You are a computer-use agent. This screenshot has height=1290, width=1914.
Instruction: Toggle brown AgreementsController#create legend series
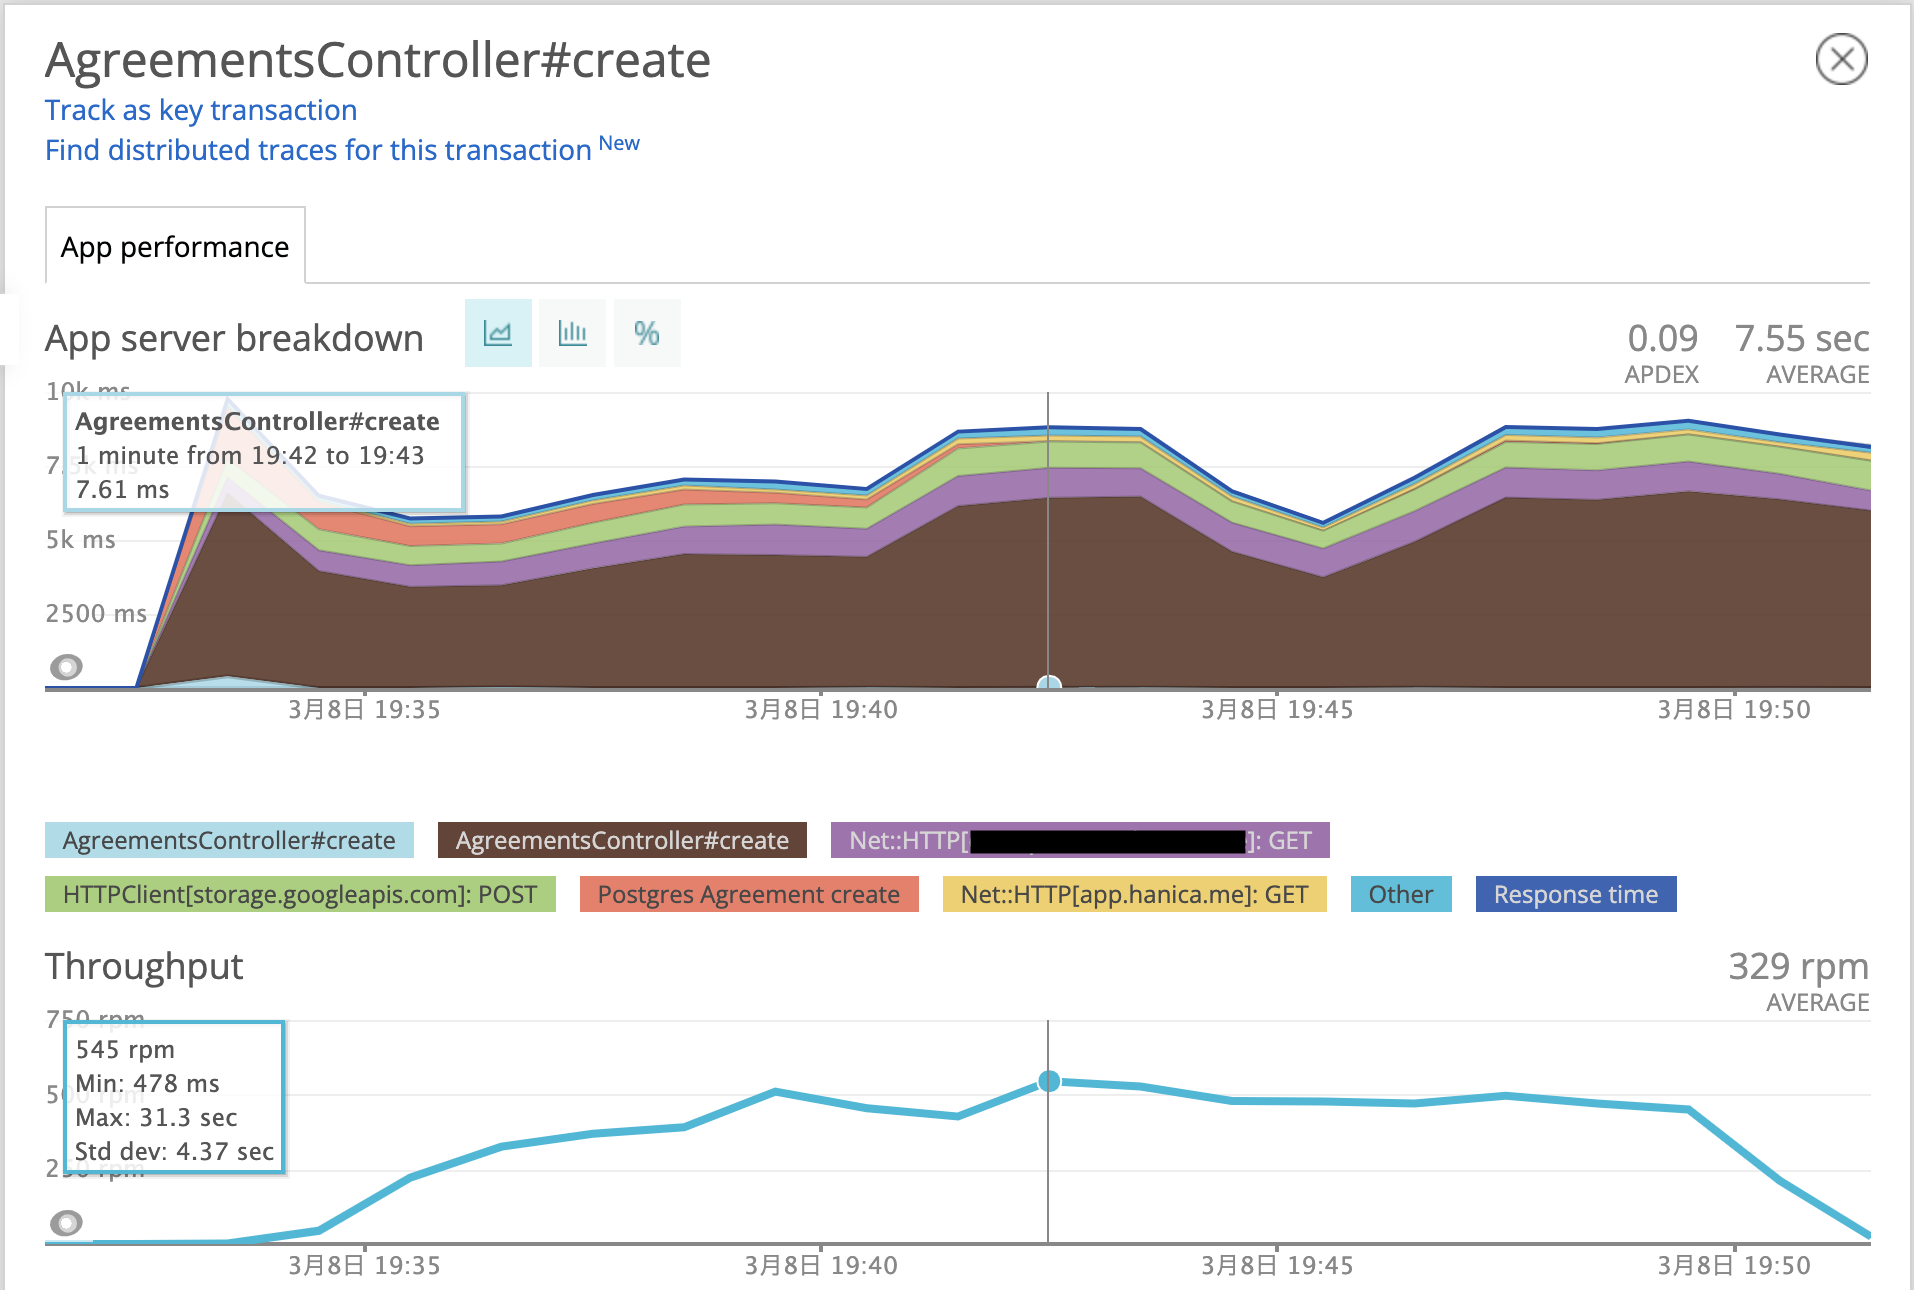point(622,840)
